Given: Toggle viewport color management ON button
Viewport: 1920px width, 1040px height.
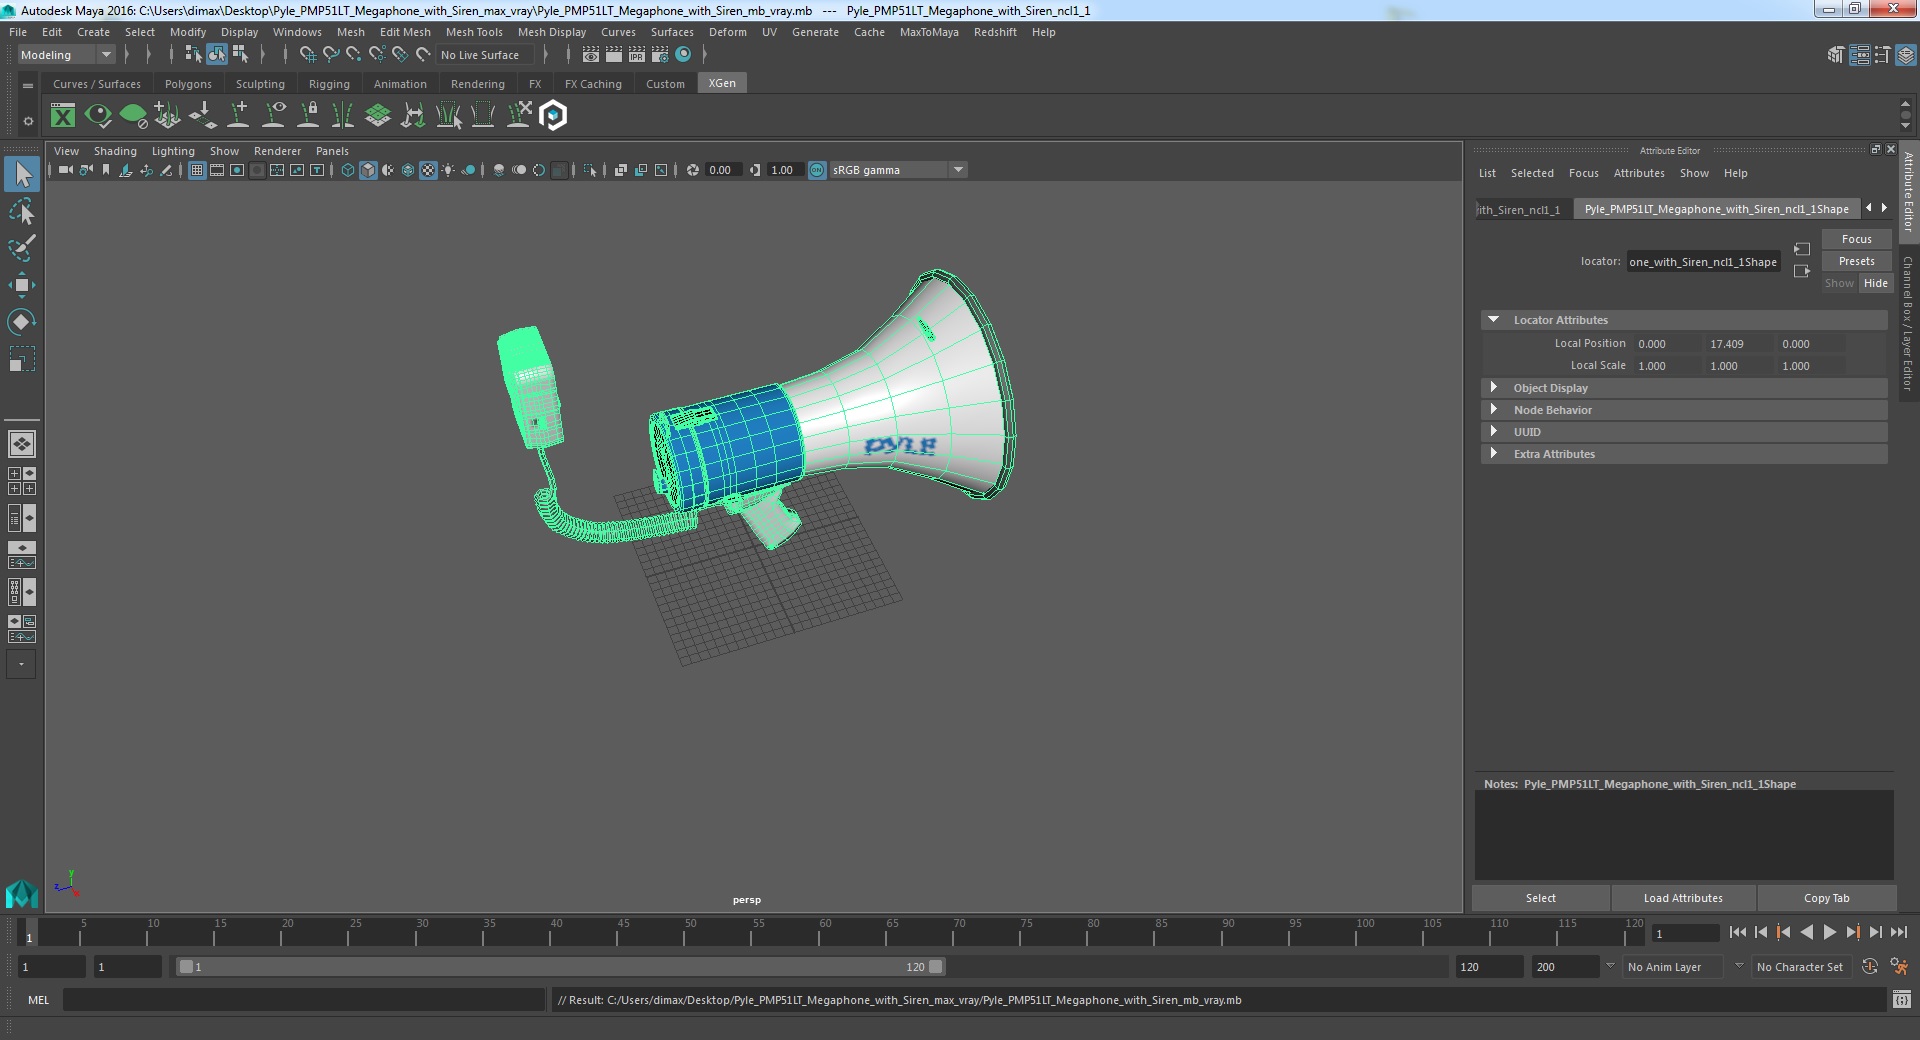Looking at the screenshot, I should click(817, 170).
